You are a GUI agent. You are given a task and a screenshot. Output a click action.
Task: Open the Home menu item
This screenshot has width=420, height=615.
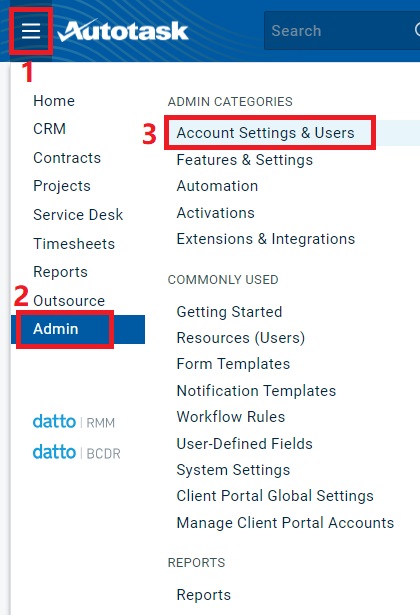coord(54,101)
